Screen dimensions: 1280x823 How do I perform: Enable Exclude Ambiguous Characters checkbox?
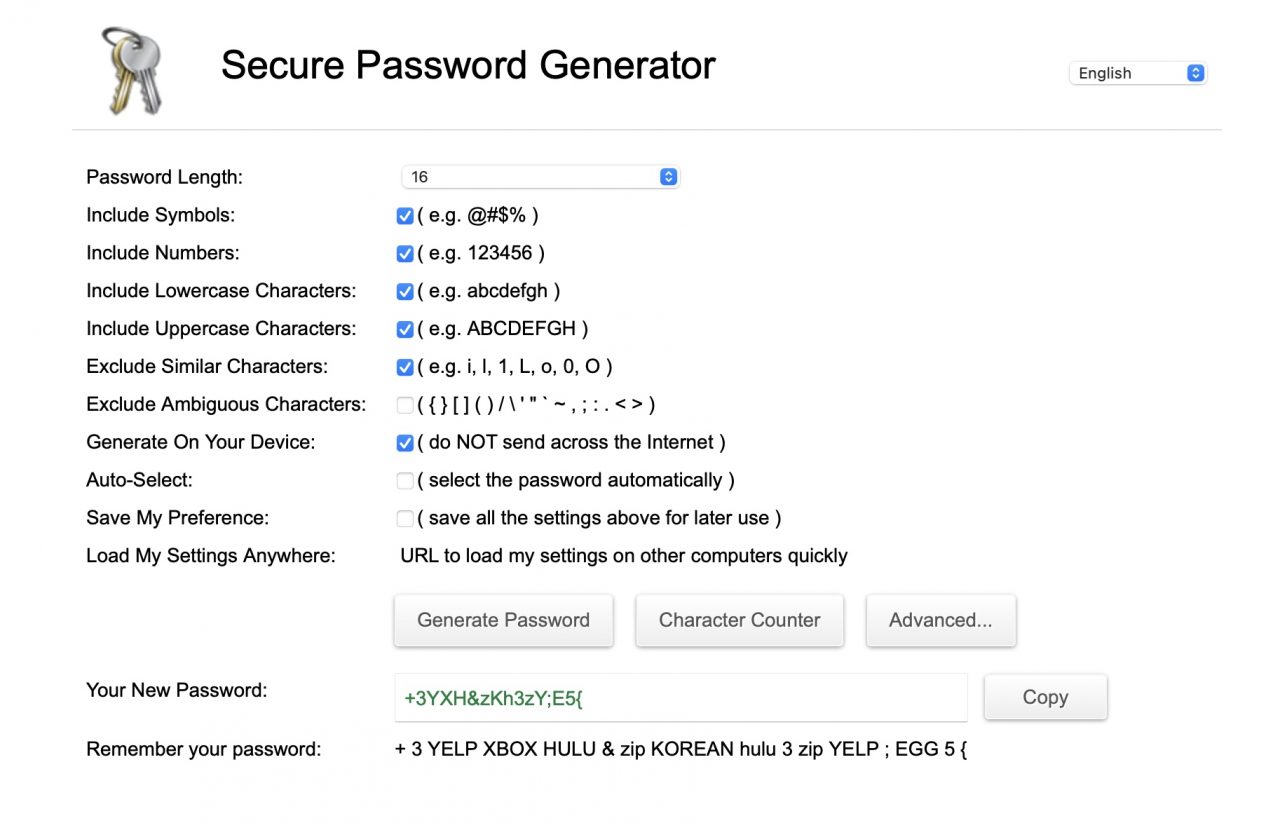(405, 405)
